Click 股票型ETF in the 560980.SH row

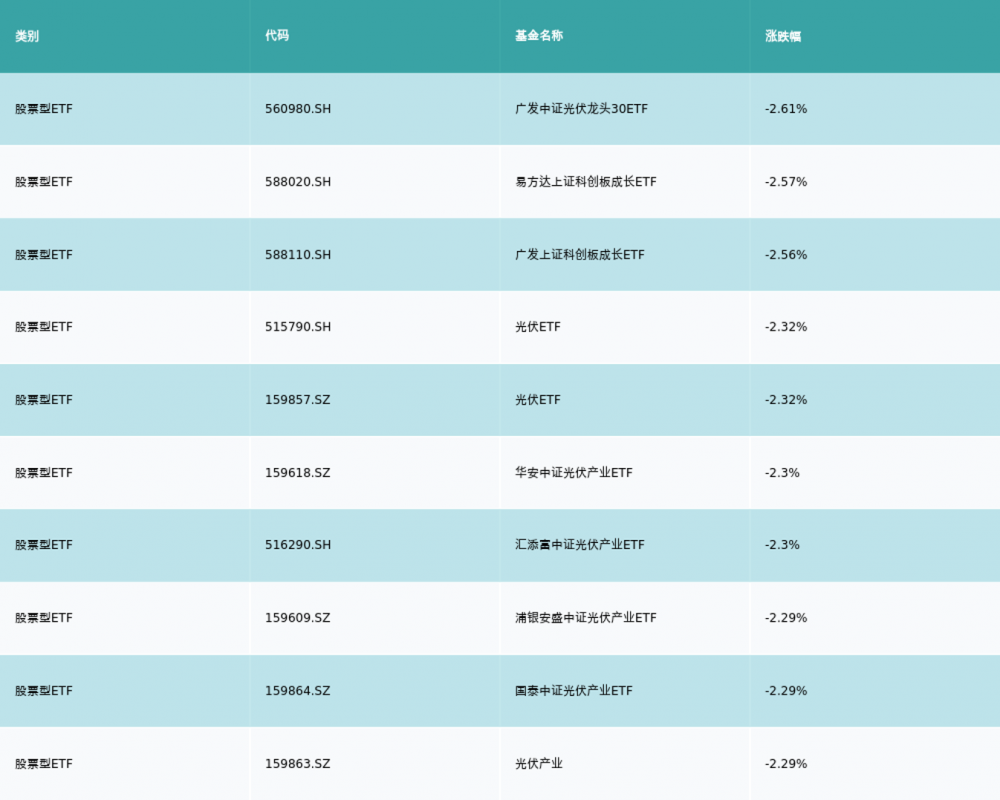(44, 109)
